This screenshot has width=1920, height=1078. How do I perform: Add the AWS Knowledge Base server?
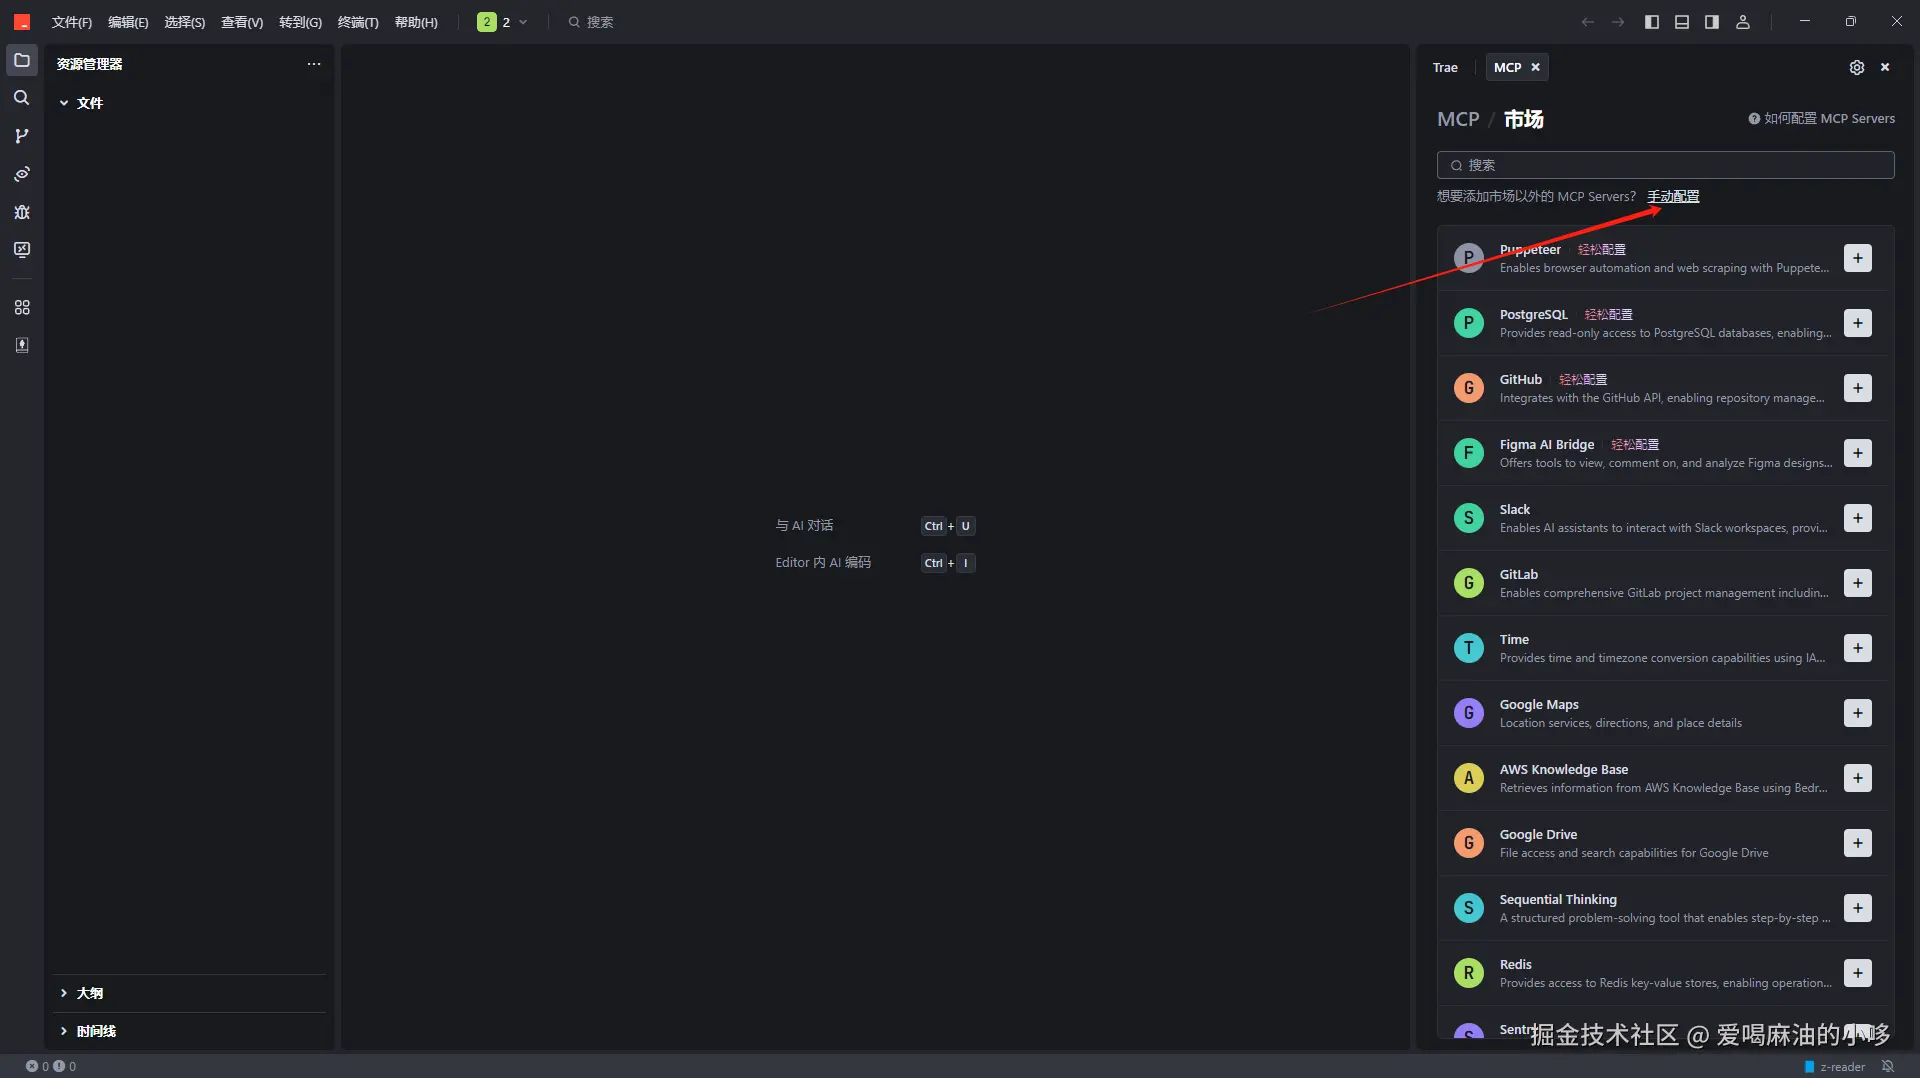click(1857, 778)
